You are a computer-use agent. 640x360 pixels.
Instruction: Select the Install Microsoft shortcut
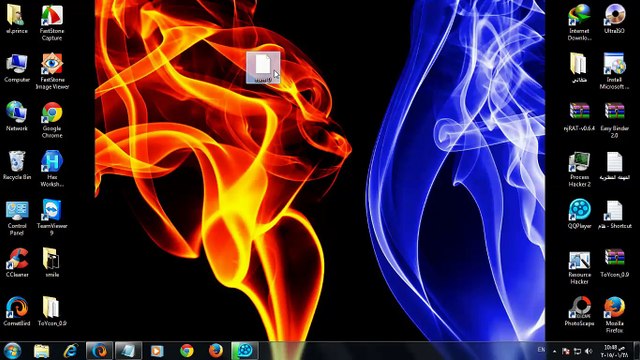click(x=614, y=71)
